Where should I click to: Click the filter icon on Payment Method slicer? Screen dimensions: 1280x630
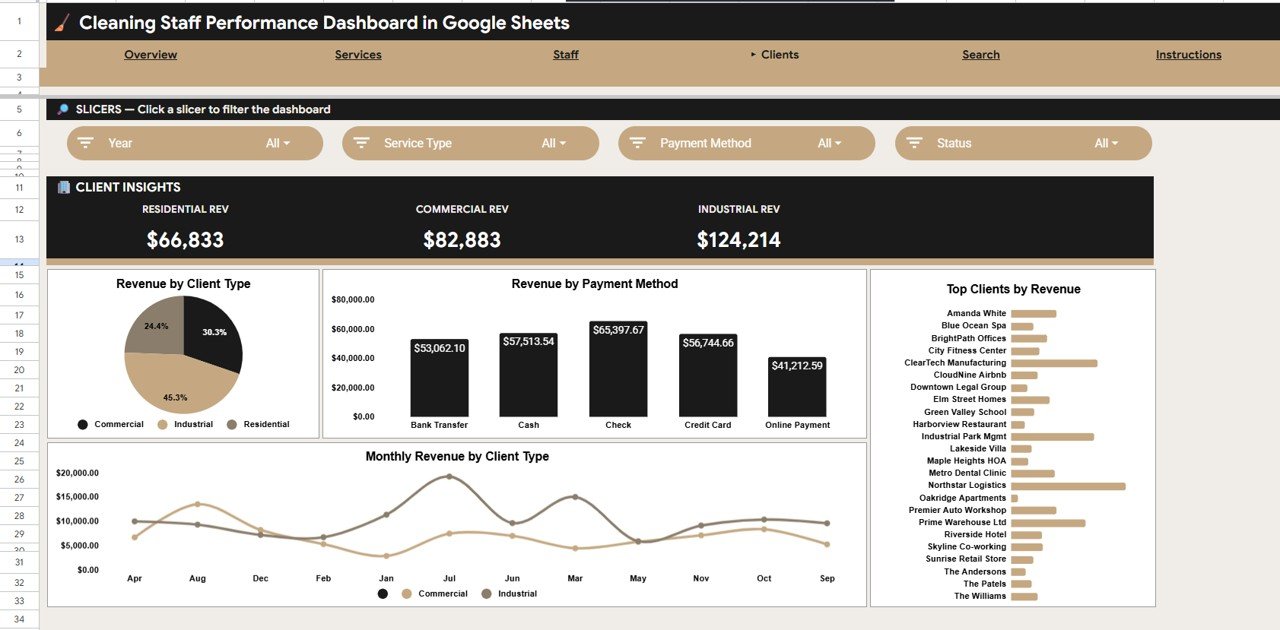click(x=638, y=143)
